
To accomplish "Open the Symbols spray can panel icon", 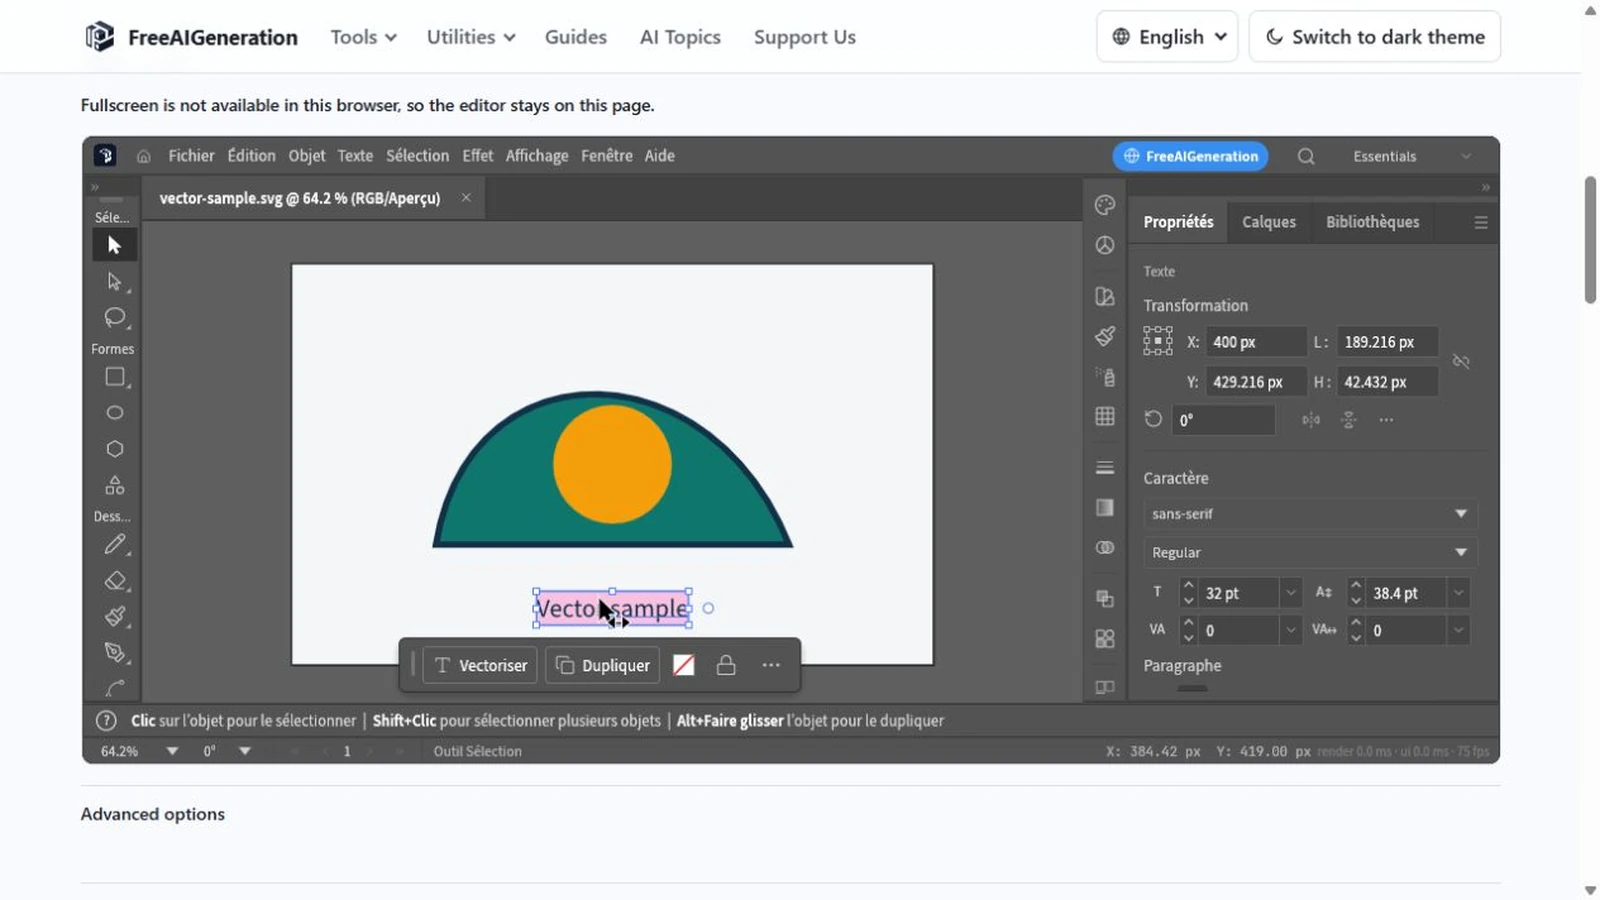I will pos(1104,377).
